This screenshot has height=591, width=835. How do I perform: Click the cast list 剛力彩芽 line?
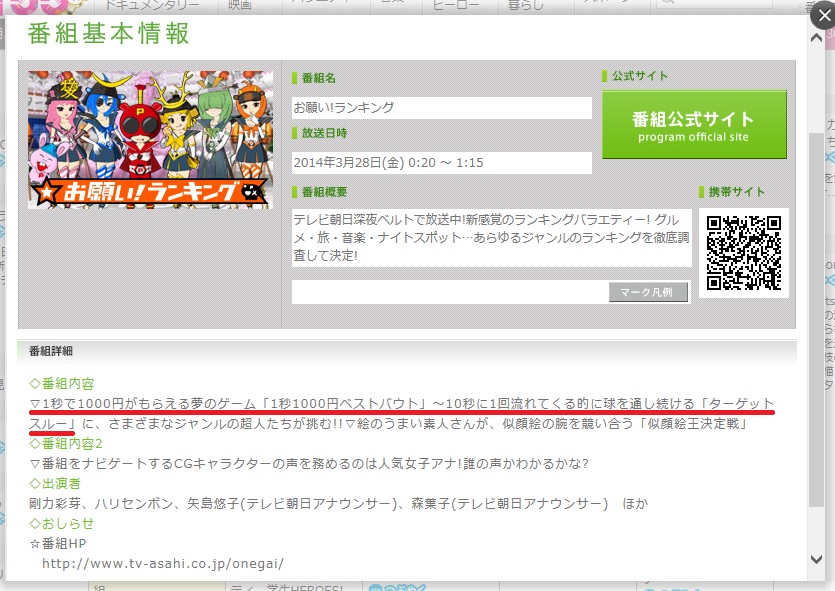(338, 504)
